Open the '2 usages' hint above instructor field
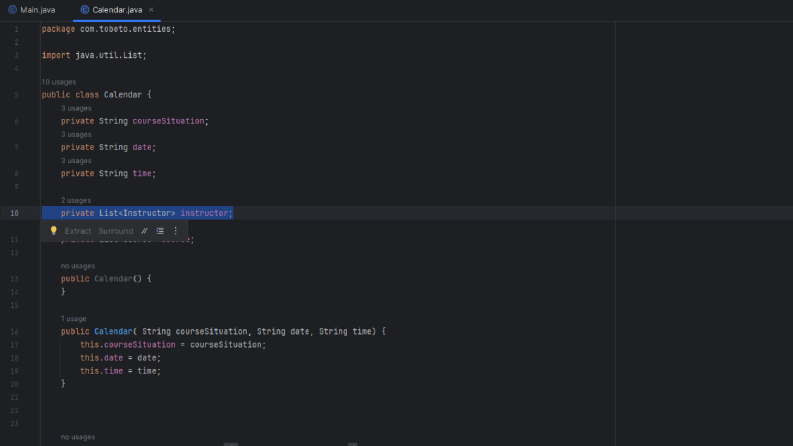This screenshot has height=446, width=793. pyautogui.click(x=76, y=200)
